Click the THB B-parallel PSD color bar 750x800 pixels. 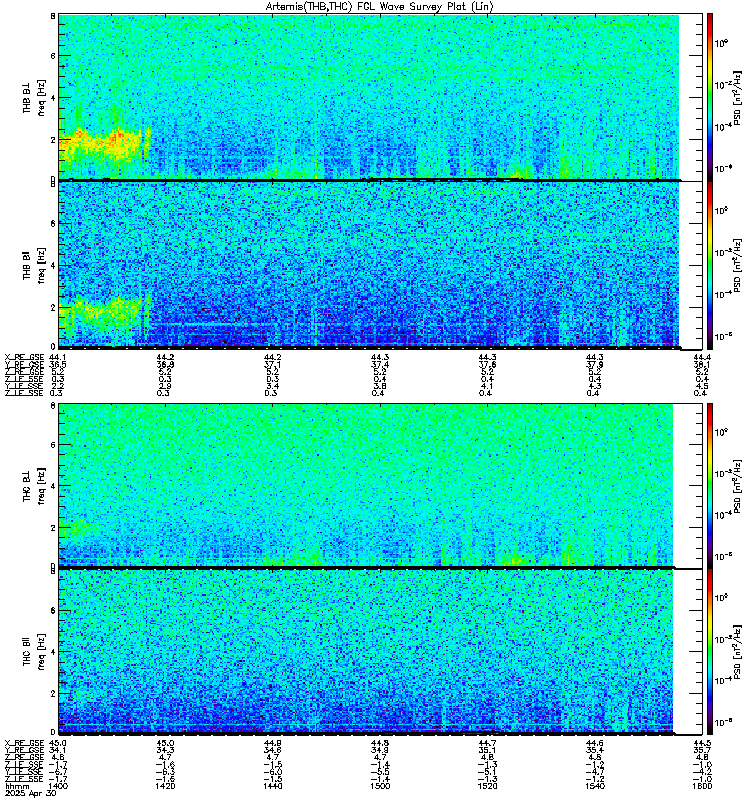710,265
